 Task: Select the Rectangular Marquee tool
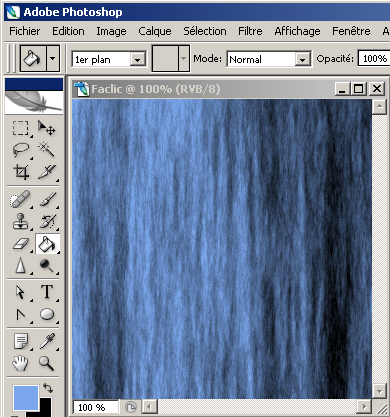pyautogui.click(x=20, y=128)
